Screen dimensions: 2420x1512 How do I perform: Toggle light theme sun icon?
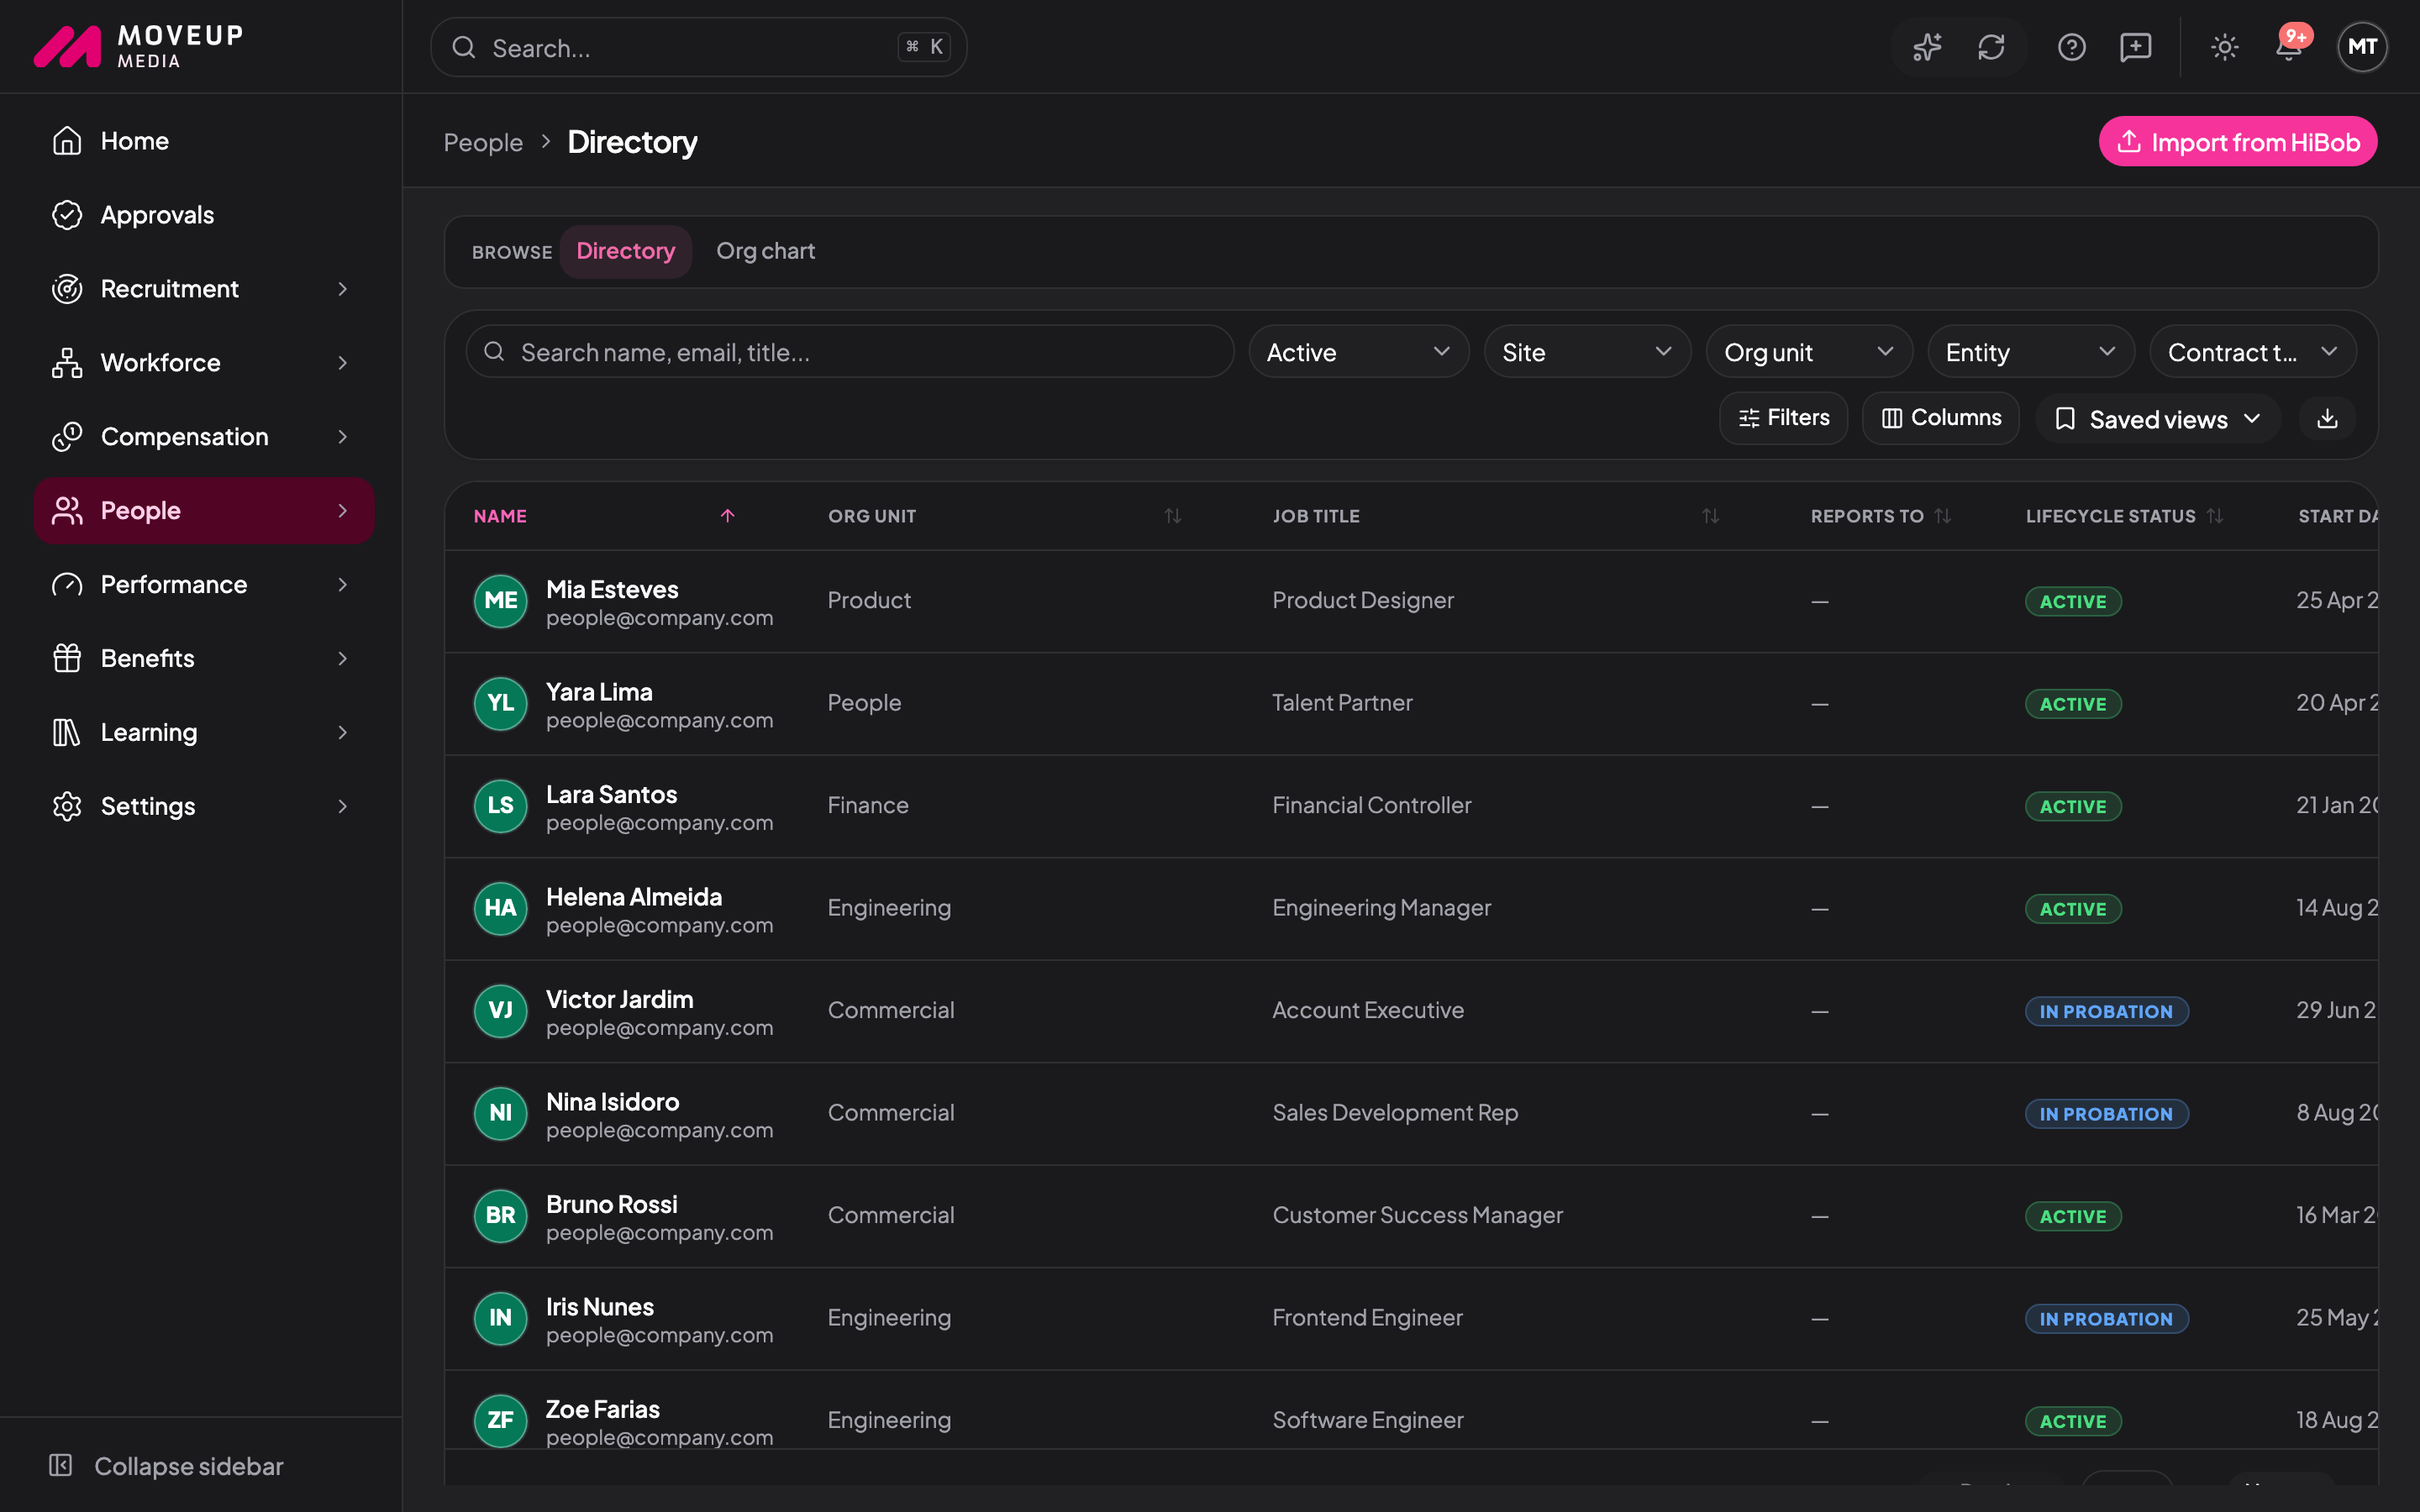coord(2224,47)
